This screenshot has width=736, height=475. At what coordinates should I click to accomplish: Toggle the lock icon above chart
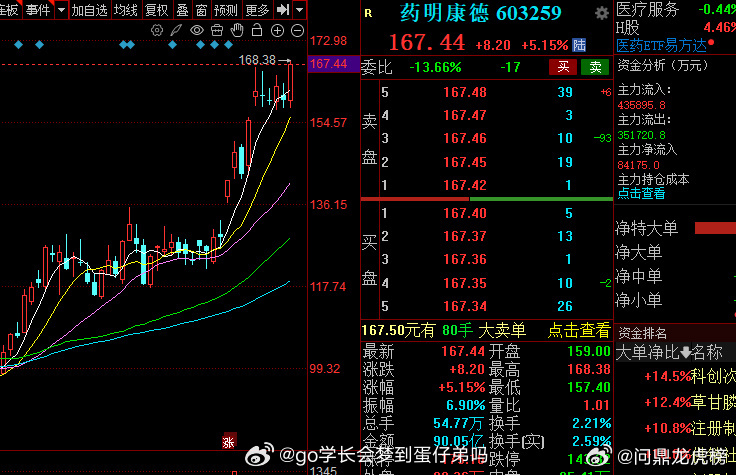tap(257, 31)
